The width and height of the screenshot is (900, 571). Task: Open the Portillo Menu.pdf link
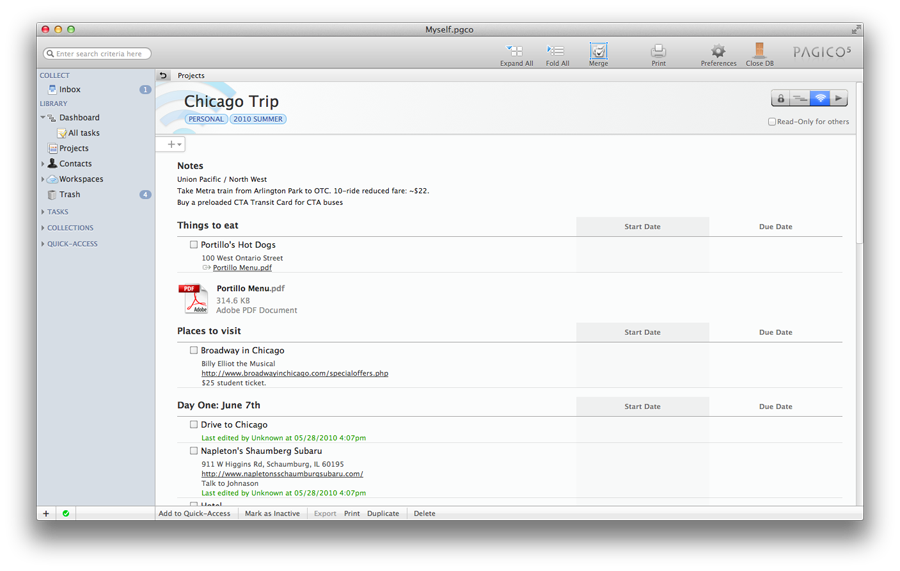(242, 267)
